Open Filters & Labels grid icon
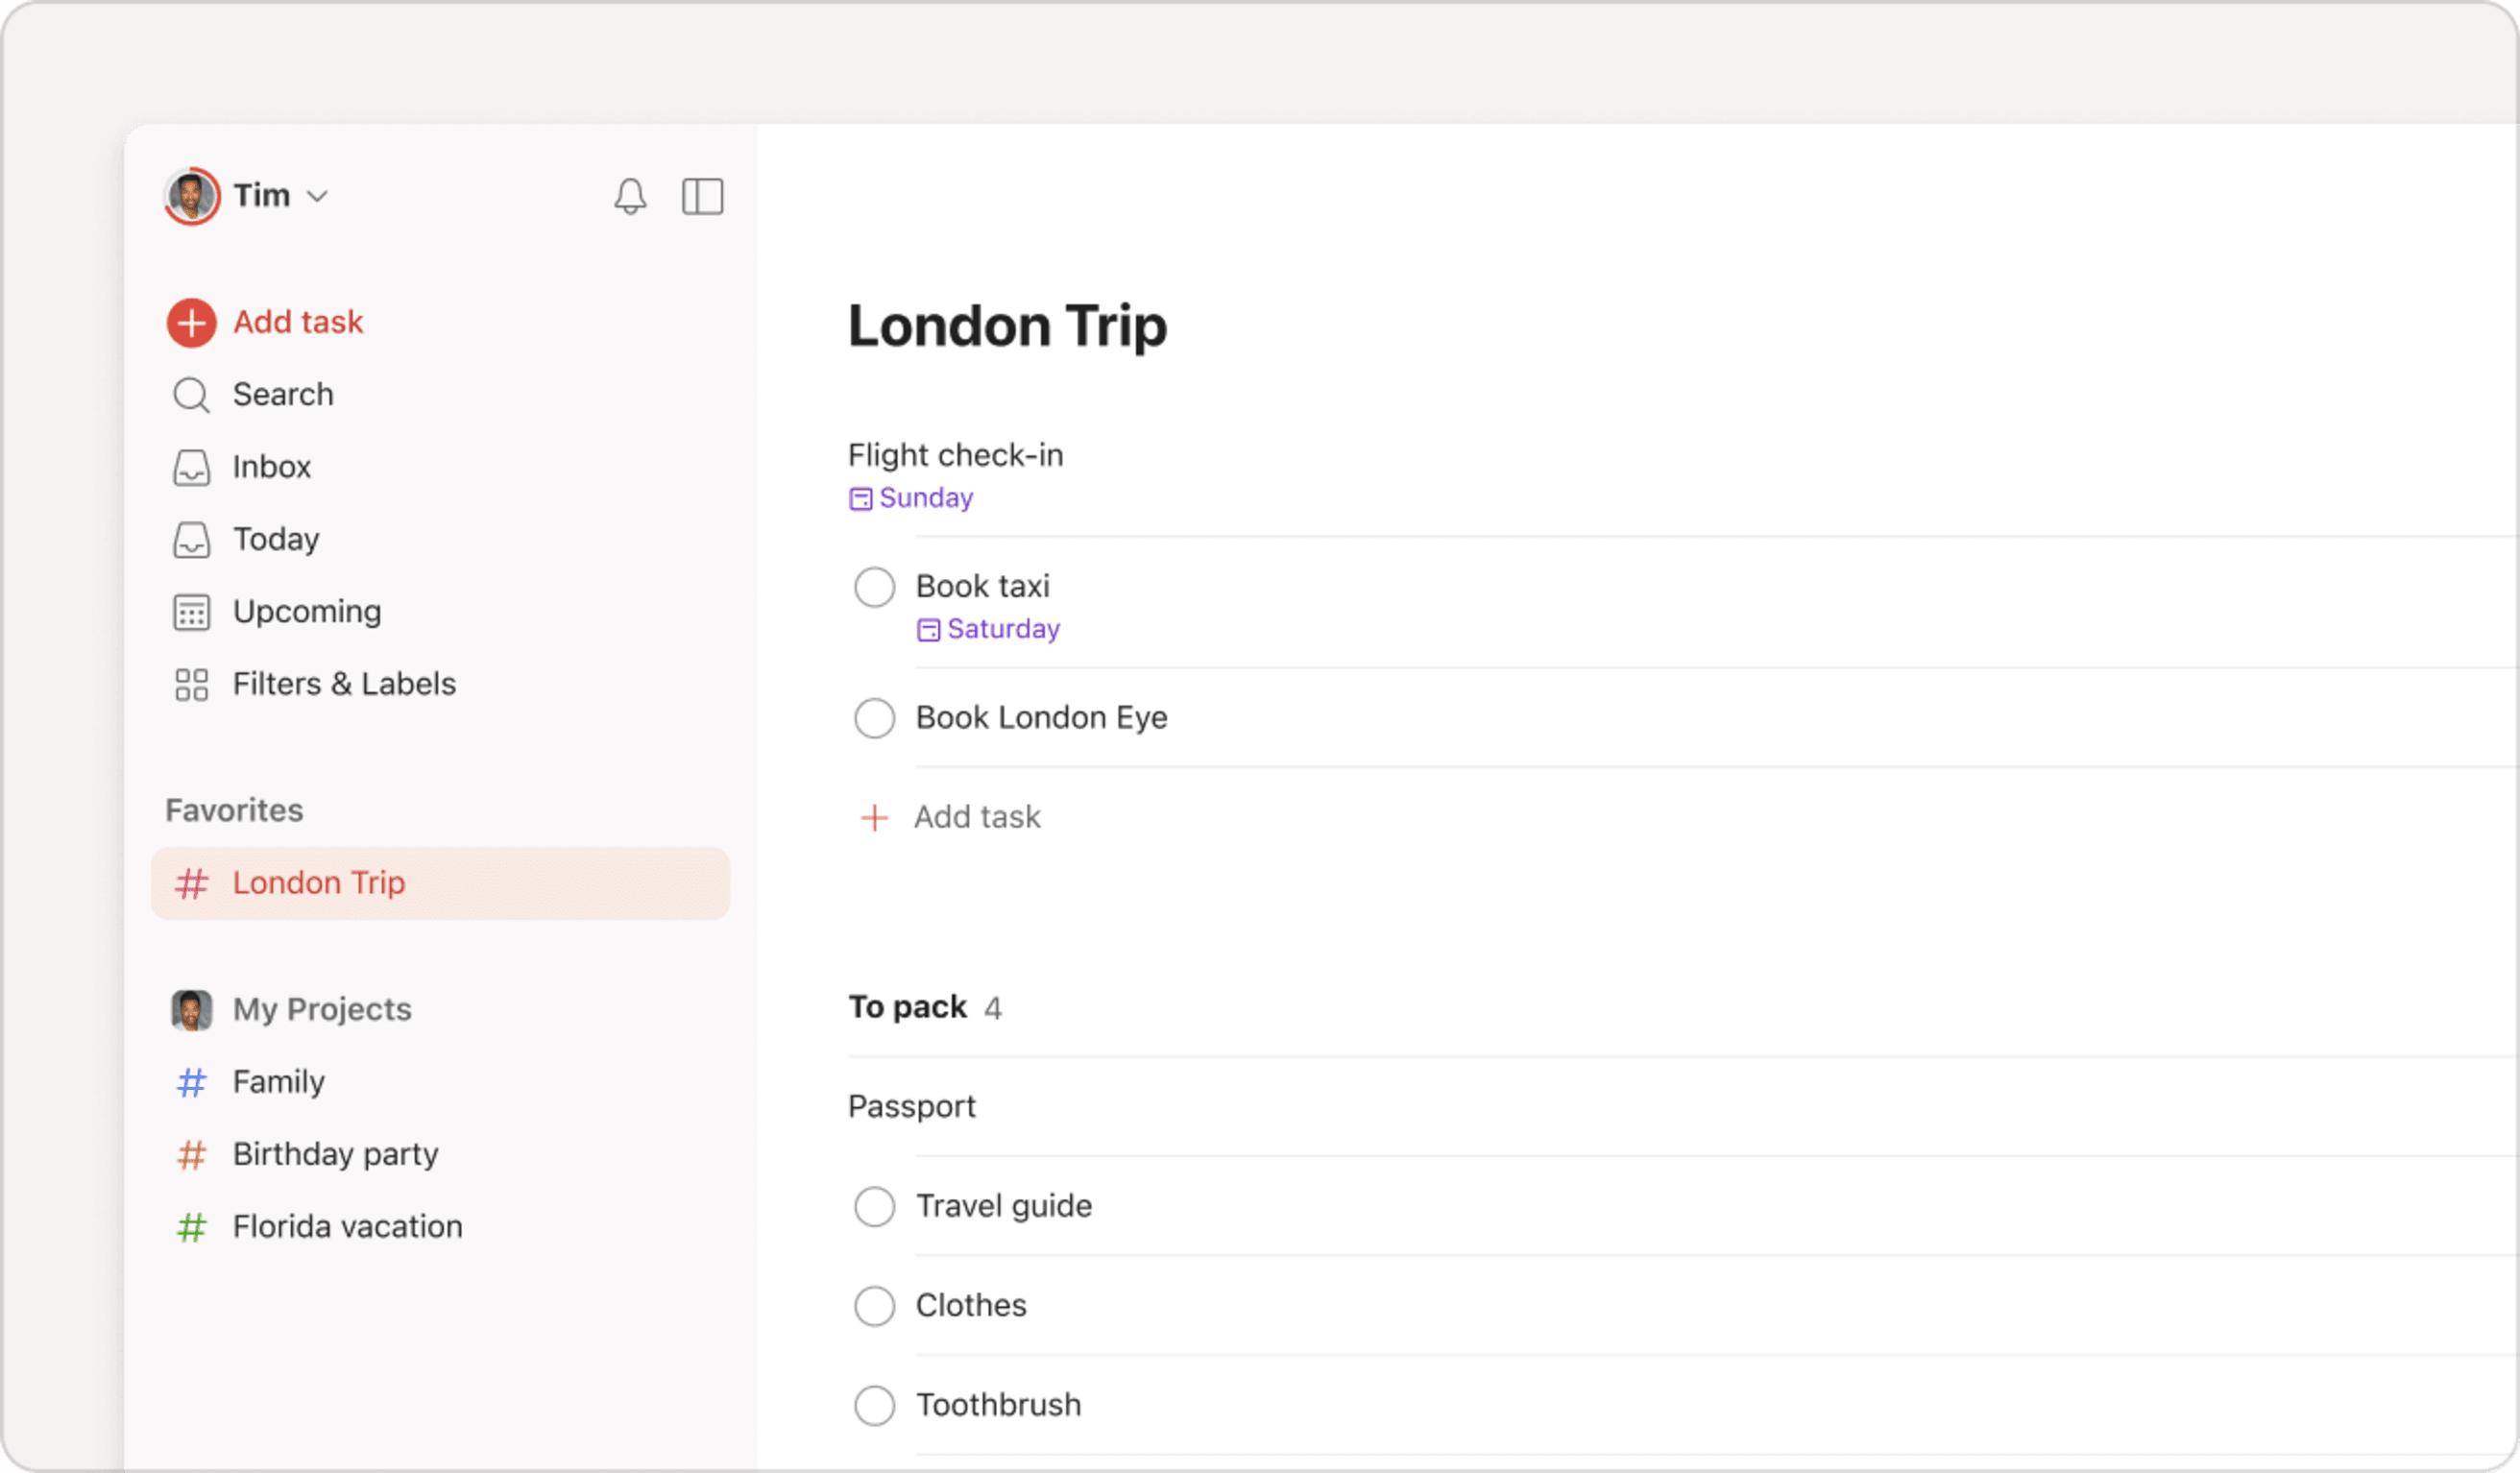Screen dimensions: 2520x1473 (x=191, y=685)
